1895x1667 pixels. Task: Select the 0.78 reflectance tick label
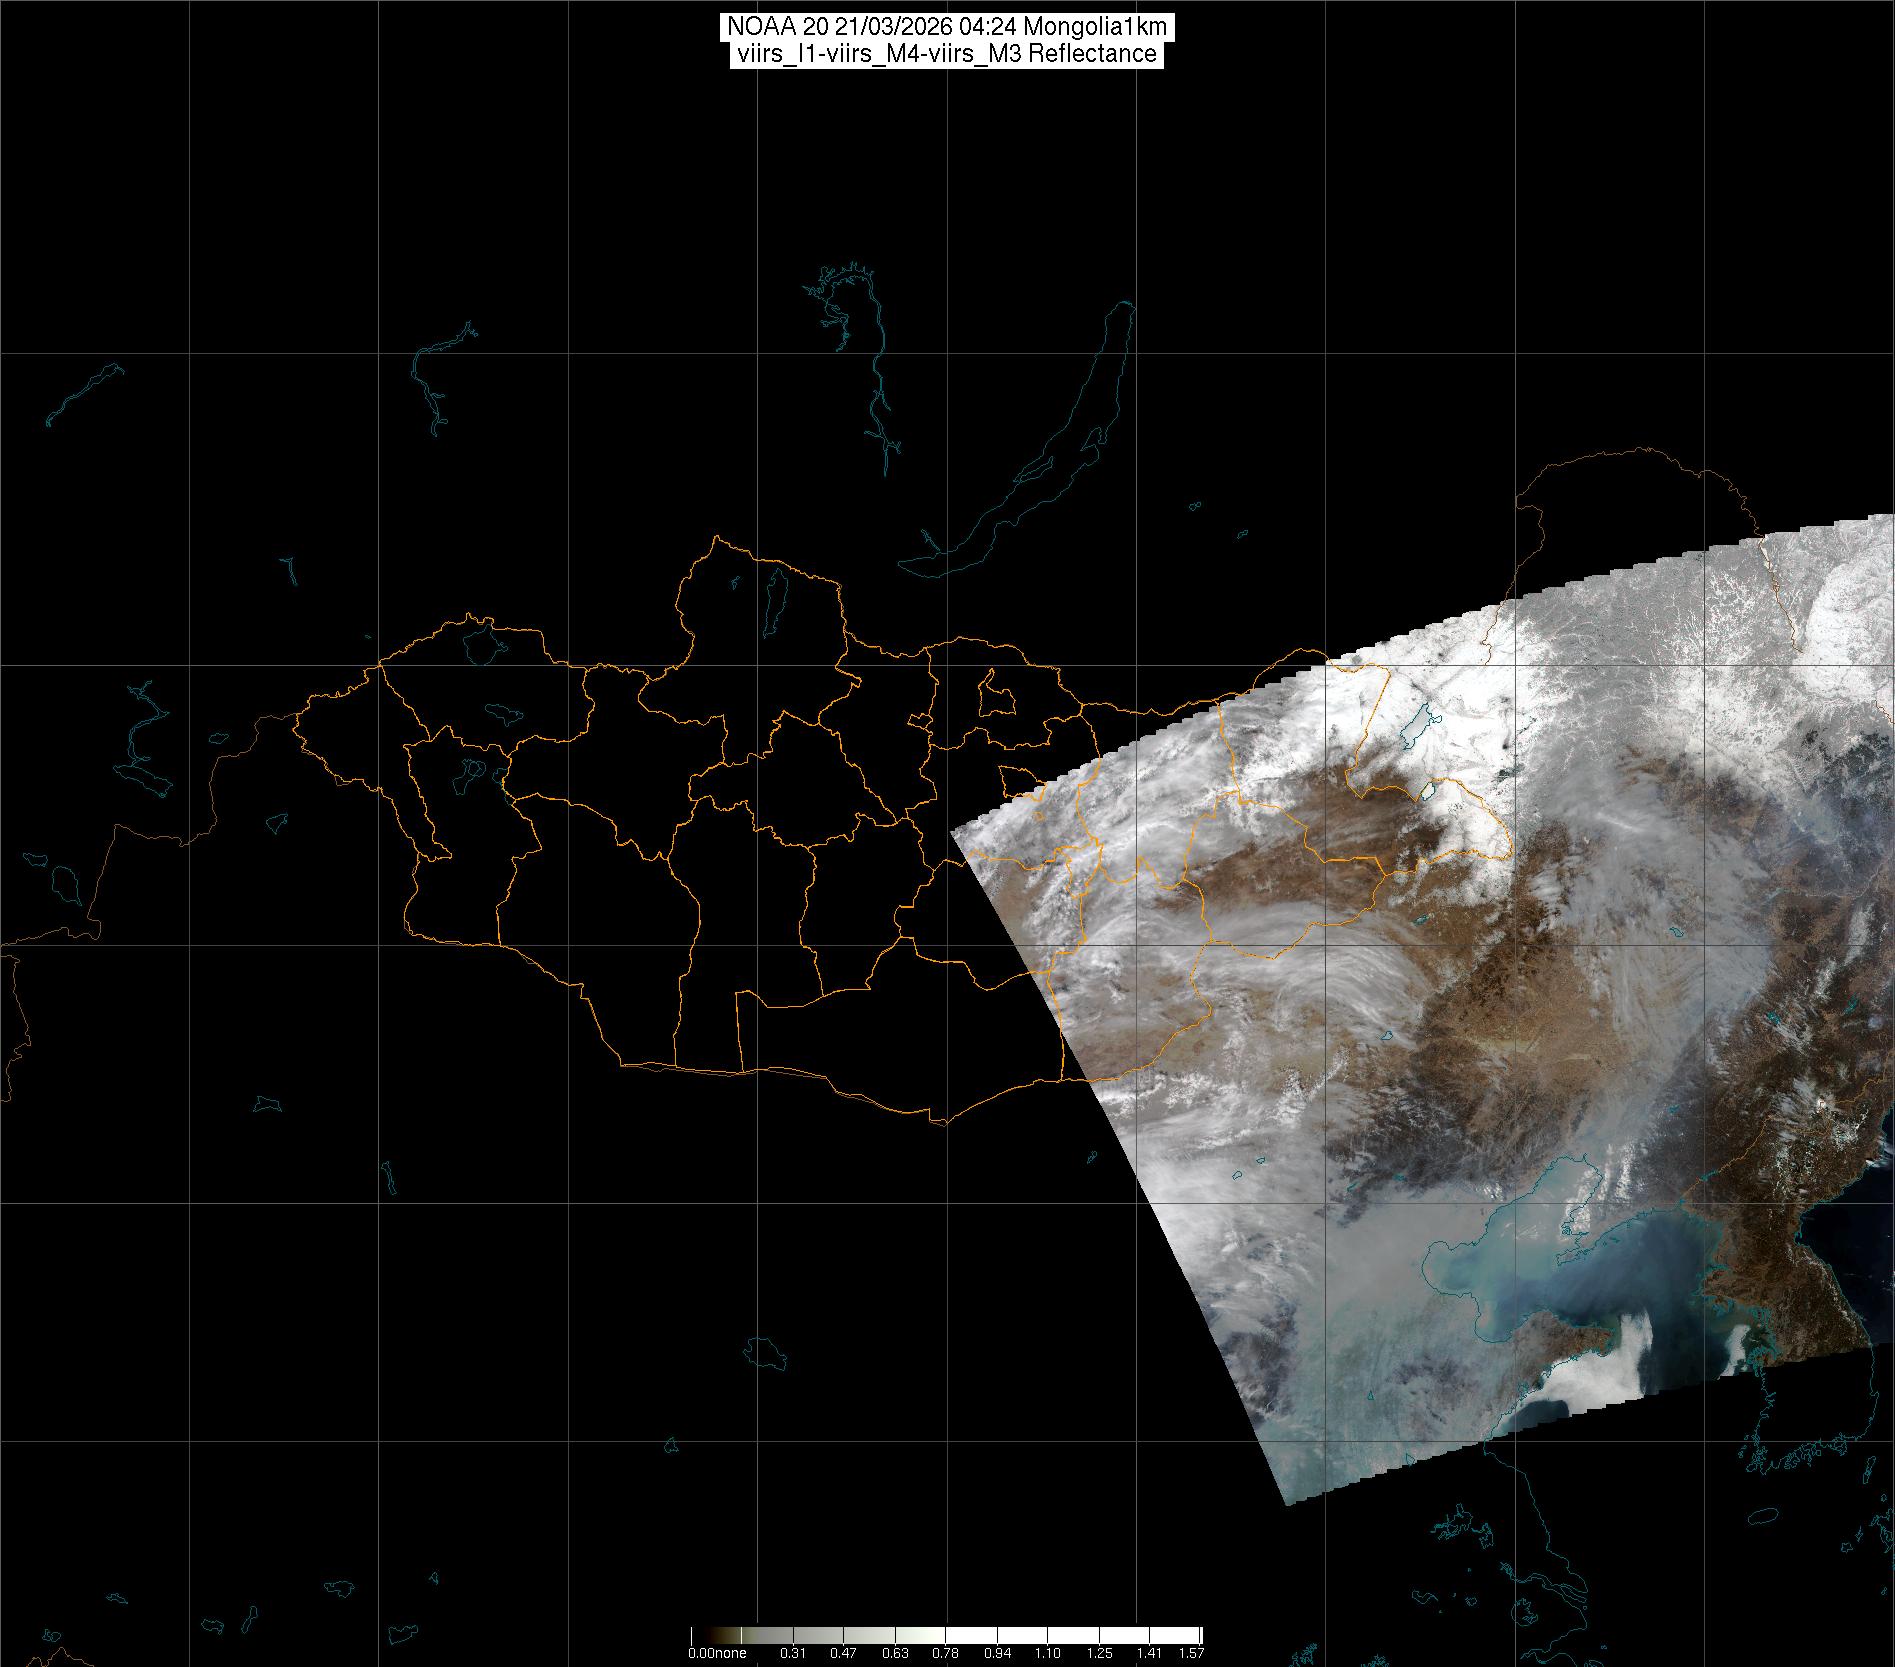[x=945, y=1653]
